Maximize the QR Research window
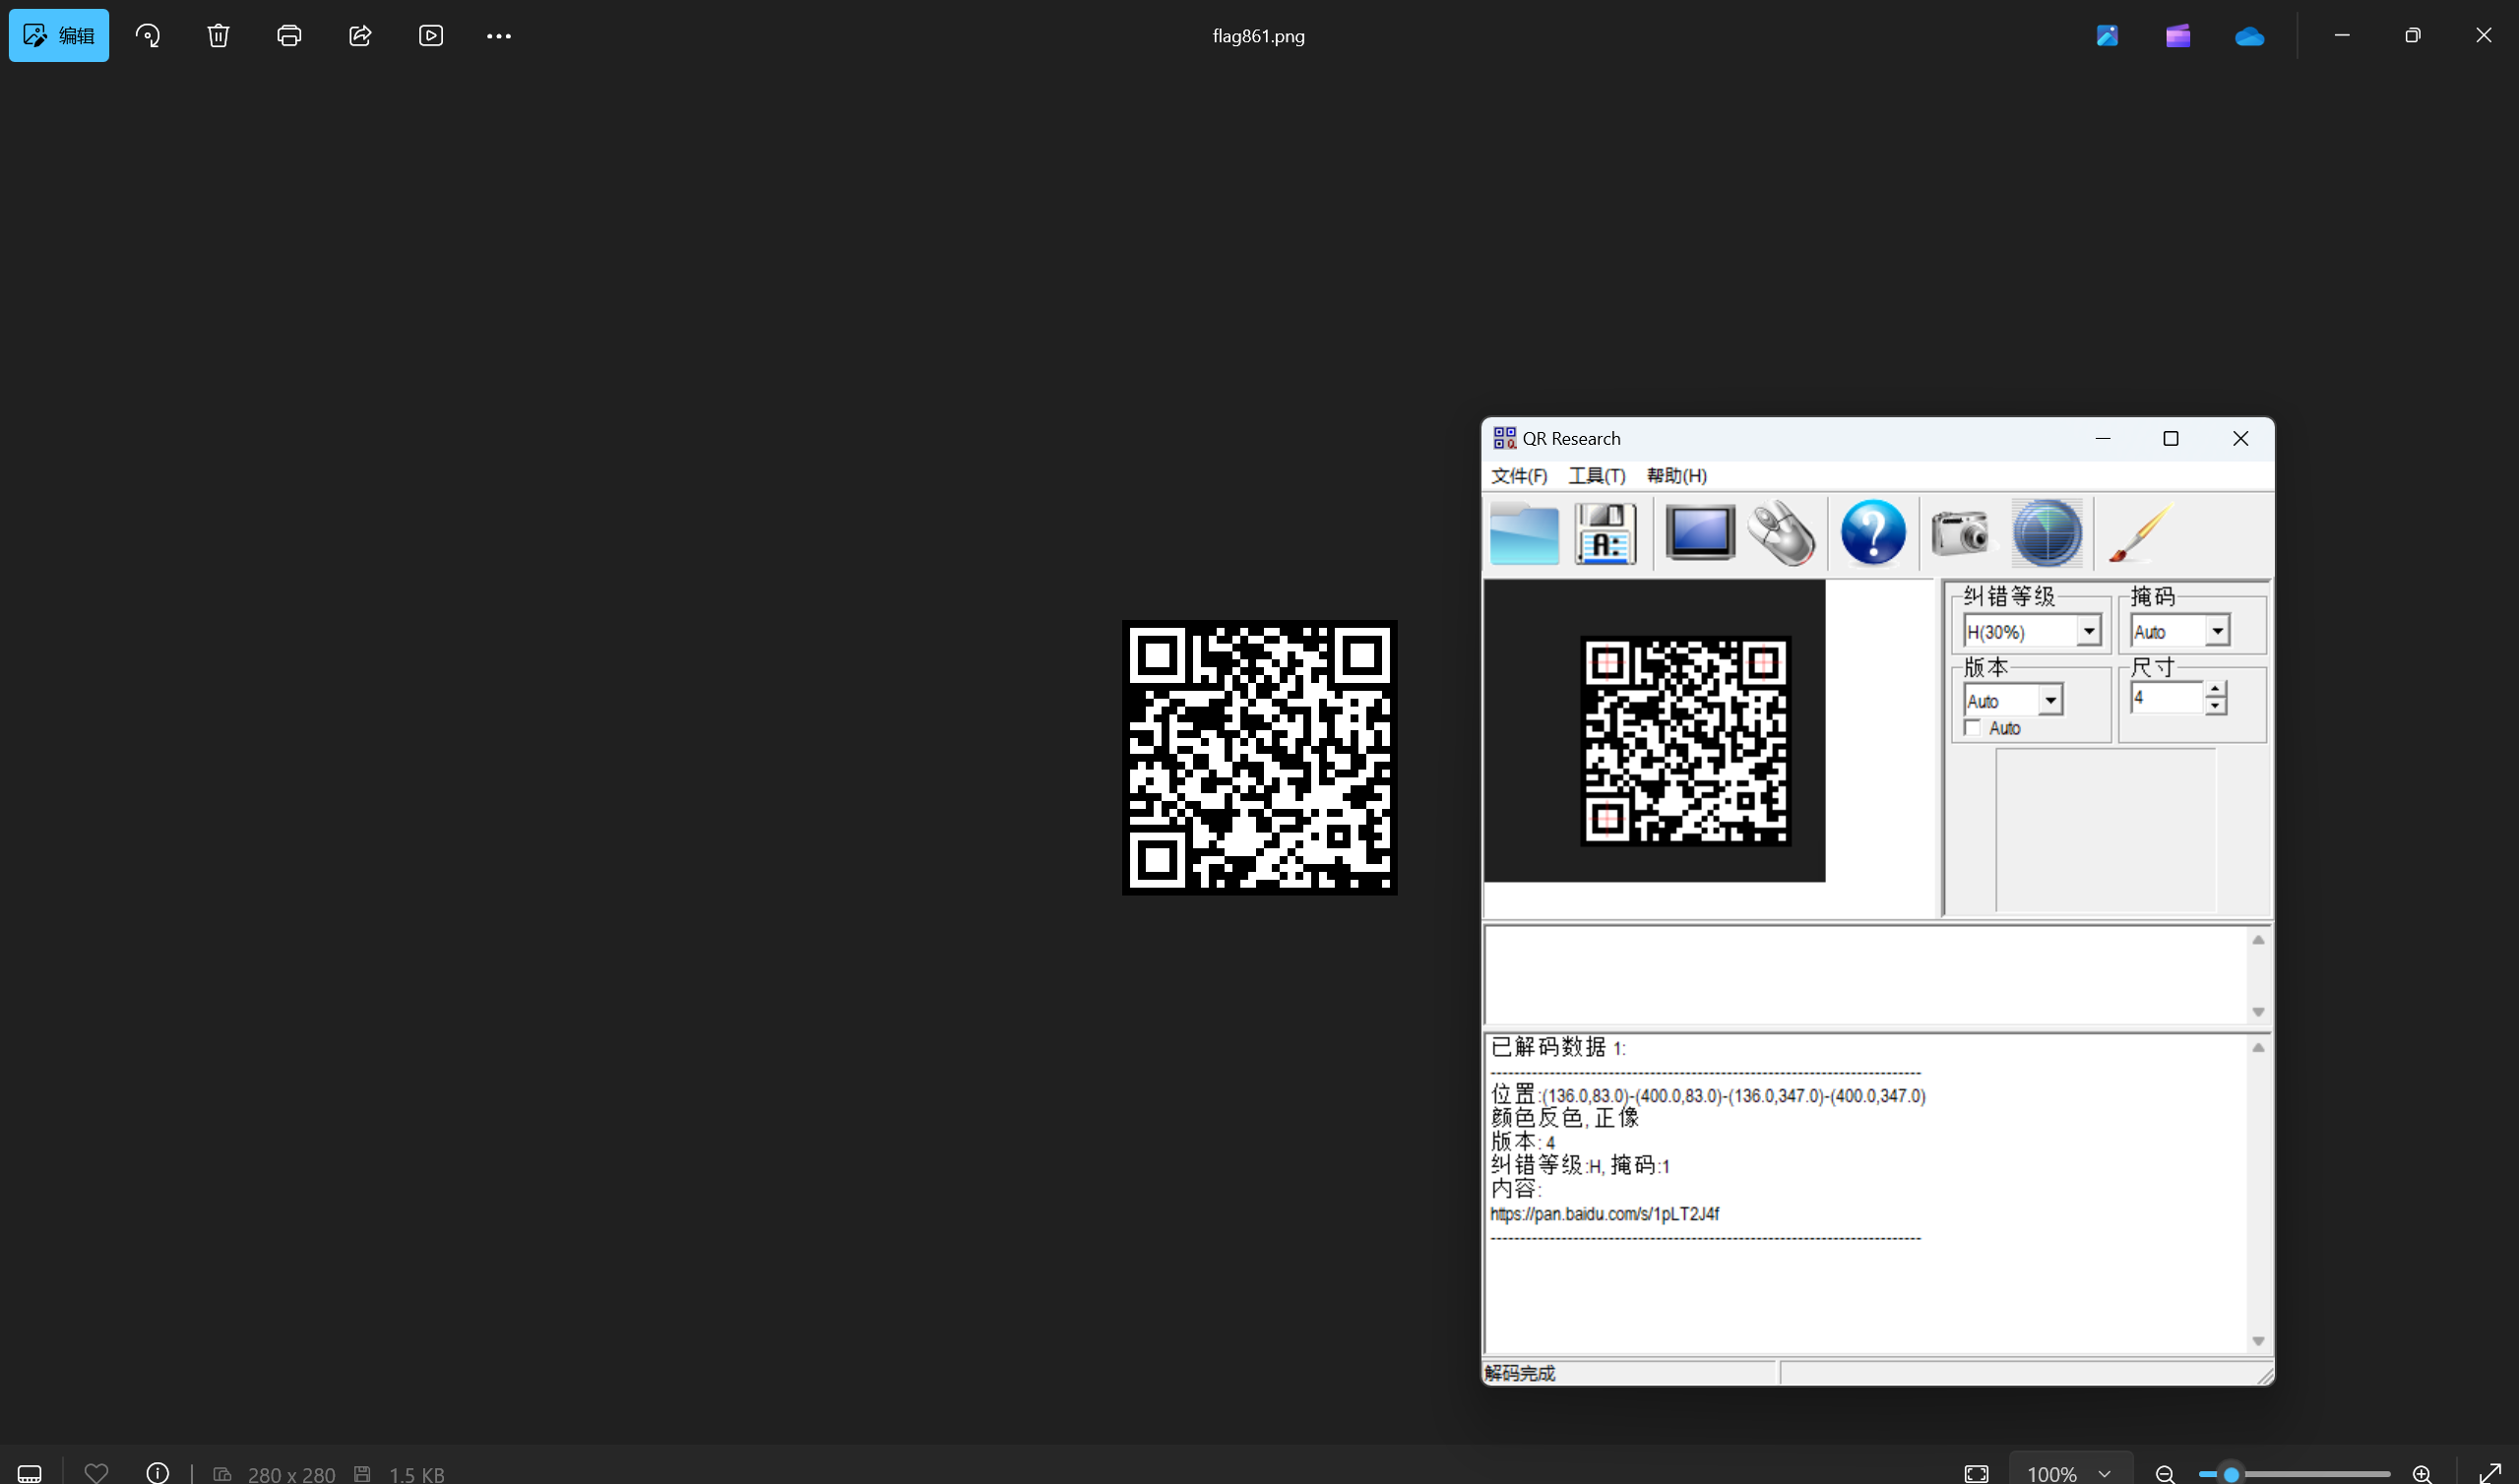The height and width of the screenshot is (1484, 2519). click(x=2170, y=438)
